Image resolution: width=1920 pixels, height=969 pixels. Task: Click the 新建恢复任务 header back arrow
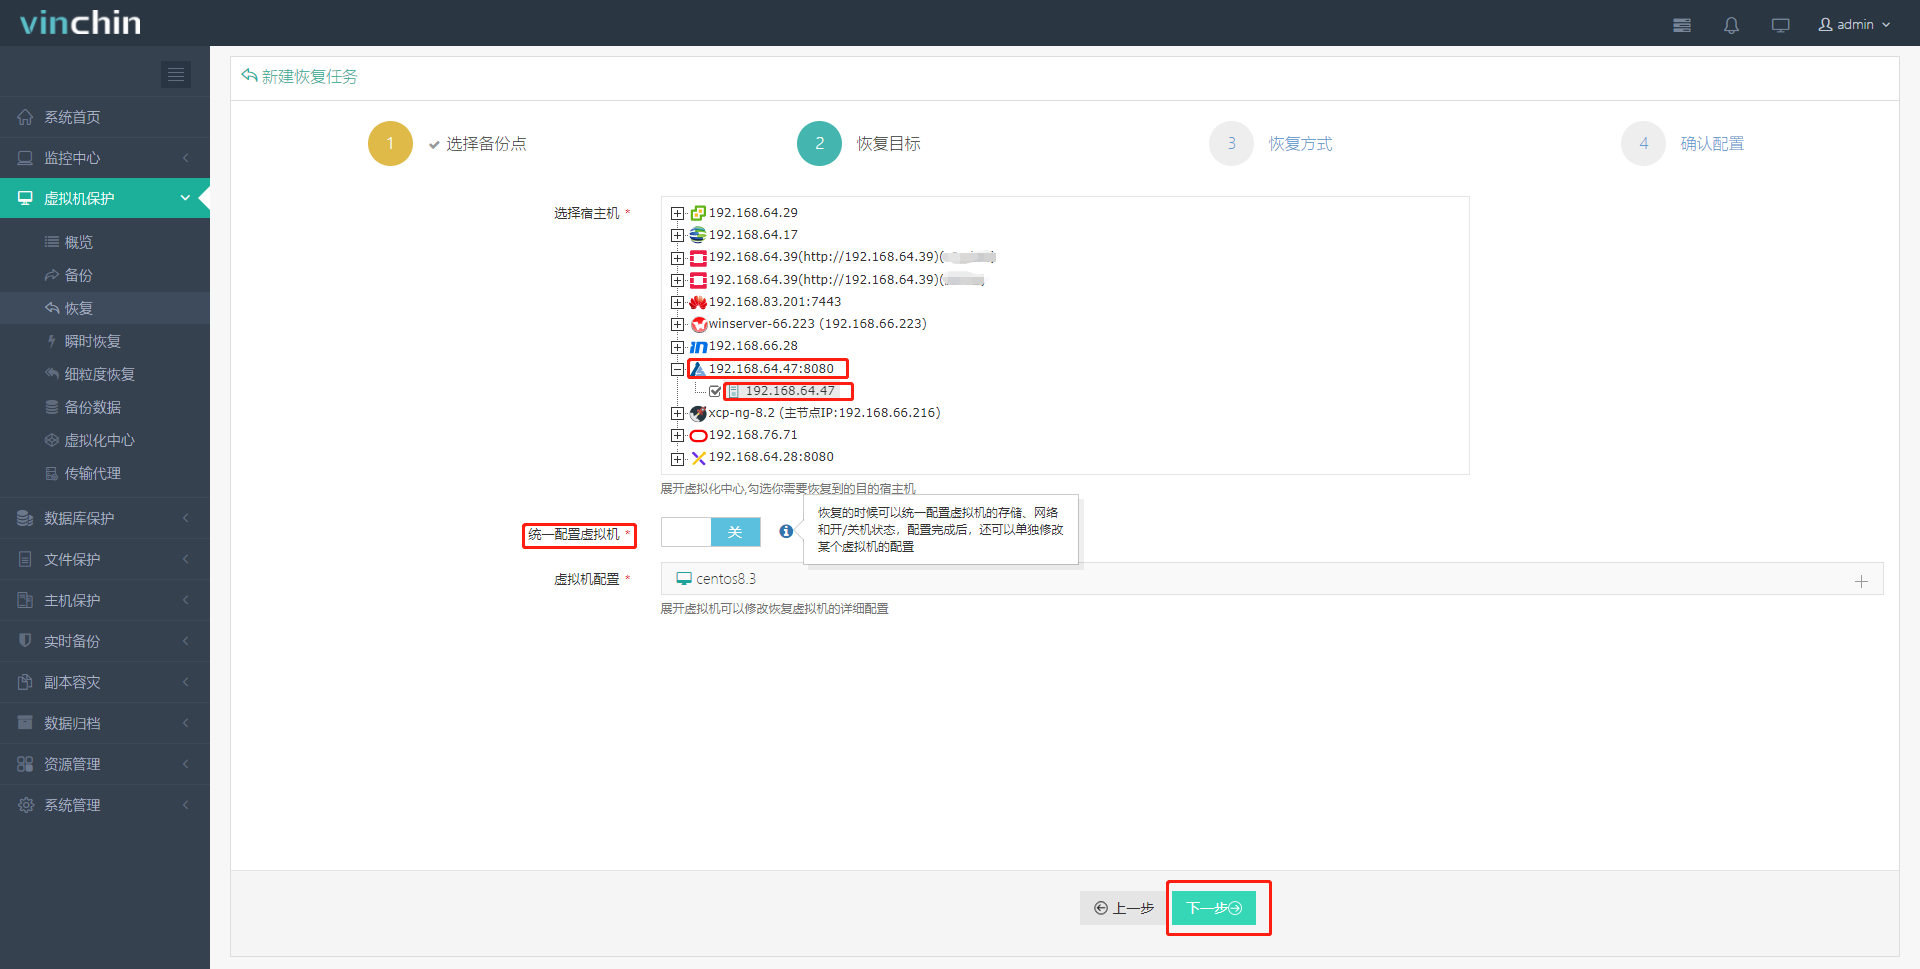(x=249, y=75)
